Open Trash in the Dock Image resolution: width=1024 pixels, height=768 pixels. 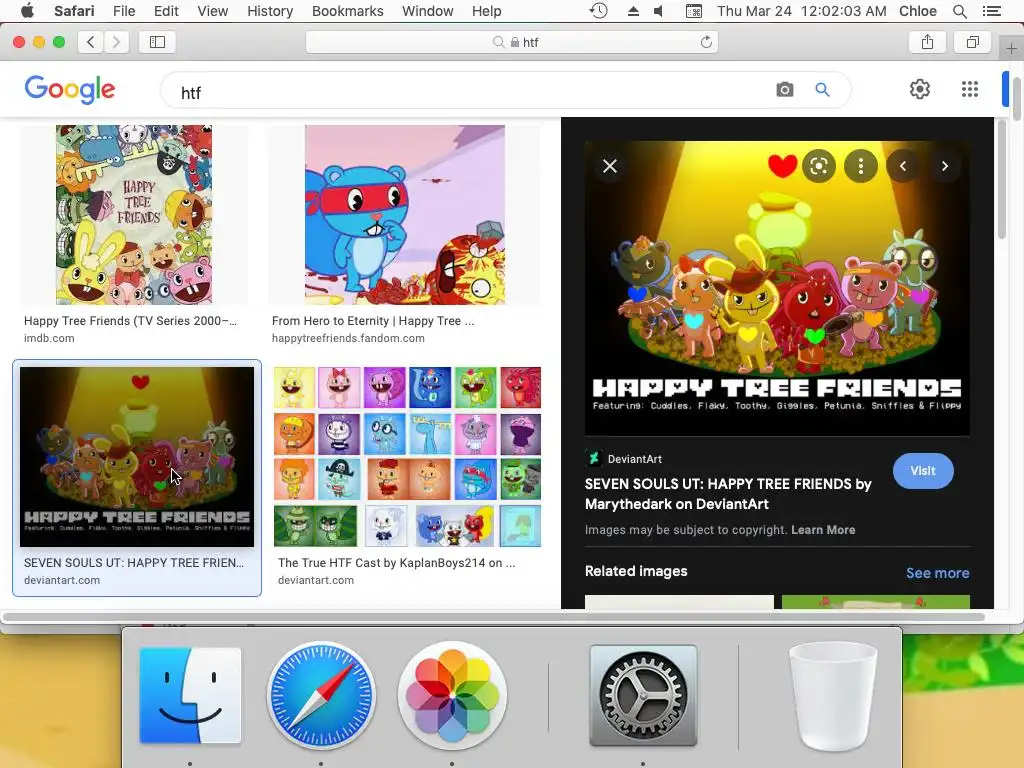click(833, 696)
